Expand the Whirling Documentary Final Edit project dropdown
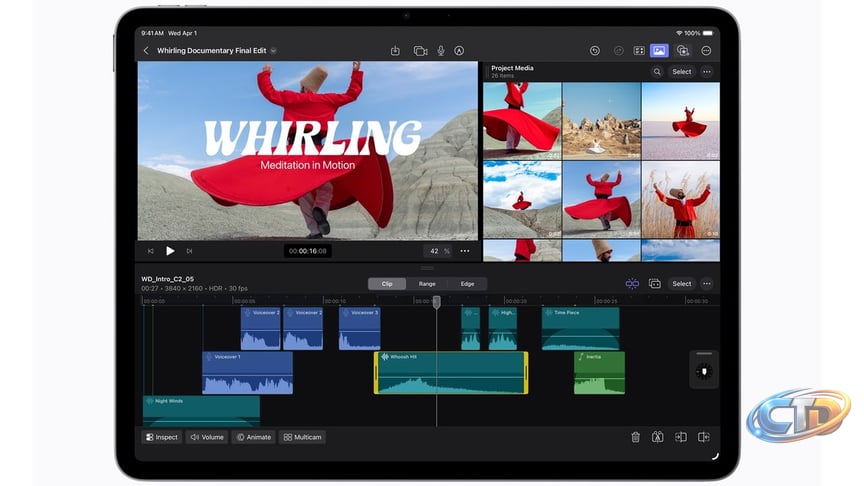The width and height of the screenshot is (864, 486). 273,50
